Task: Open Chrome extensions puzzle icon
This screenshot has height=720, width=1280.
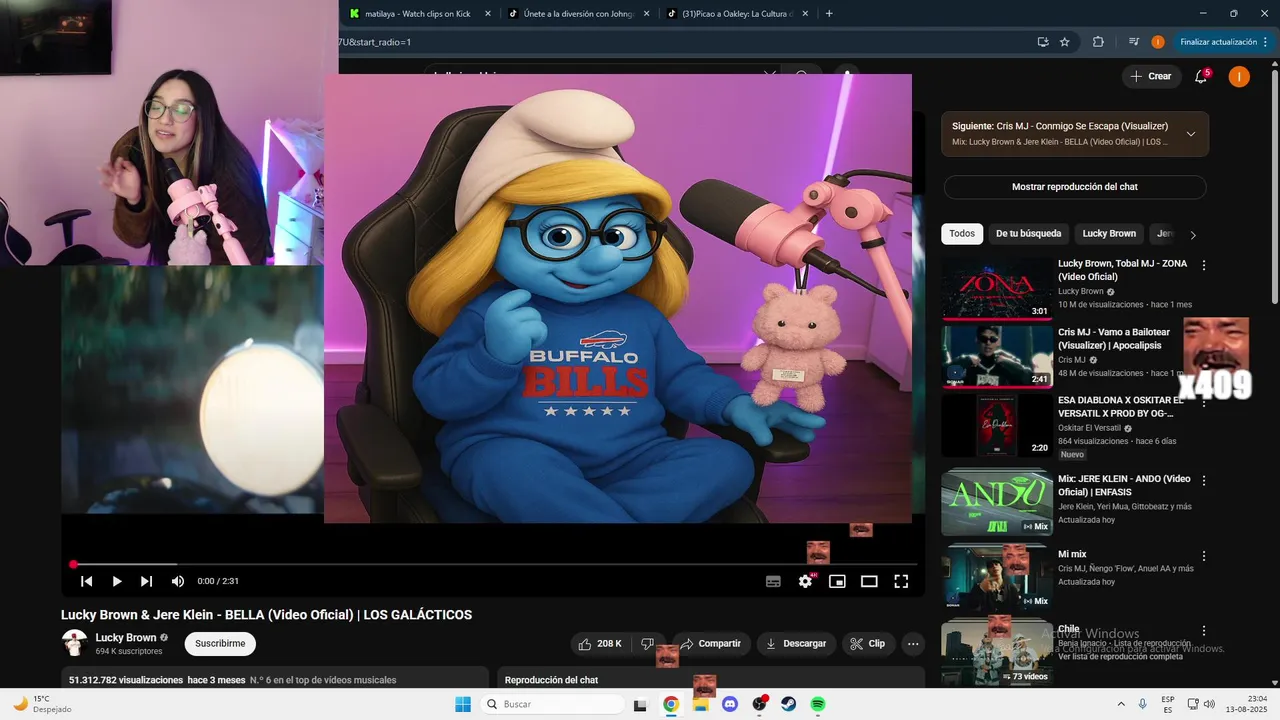Action: coord(1098,42)
